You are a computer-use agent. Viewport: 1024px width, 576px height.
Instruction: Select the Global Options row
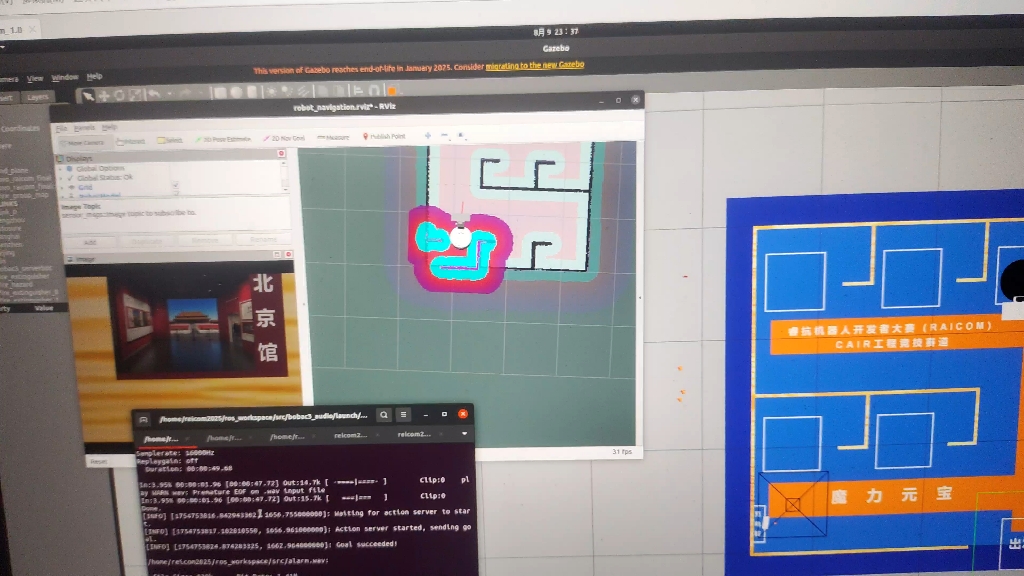[x=100, y=168]
